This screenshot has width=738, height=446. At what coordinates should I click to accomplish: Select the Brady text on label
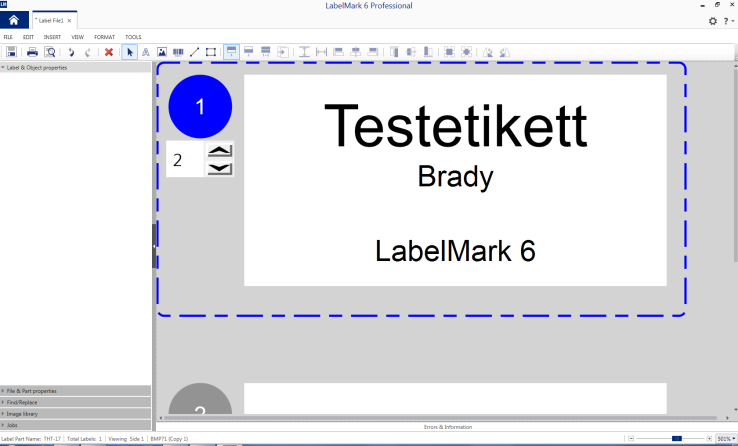(456, 177)
